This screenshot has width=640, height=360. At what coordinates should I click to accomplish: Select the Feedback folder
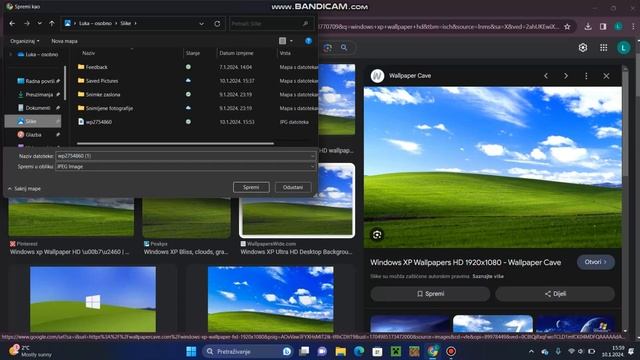point(96,67)
